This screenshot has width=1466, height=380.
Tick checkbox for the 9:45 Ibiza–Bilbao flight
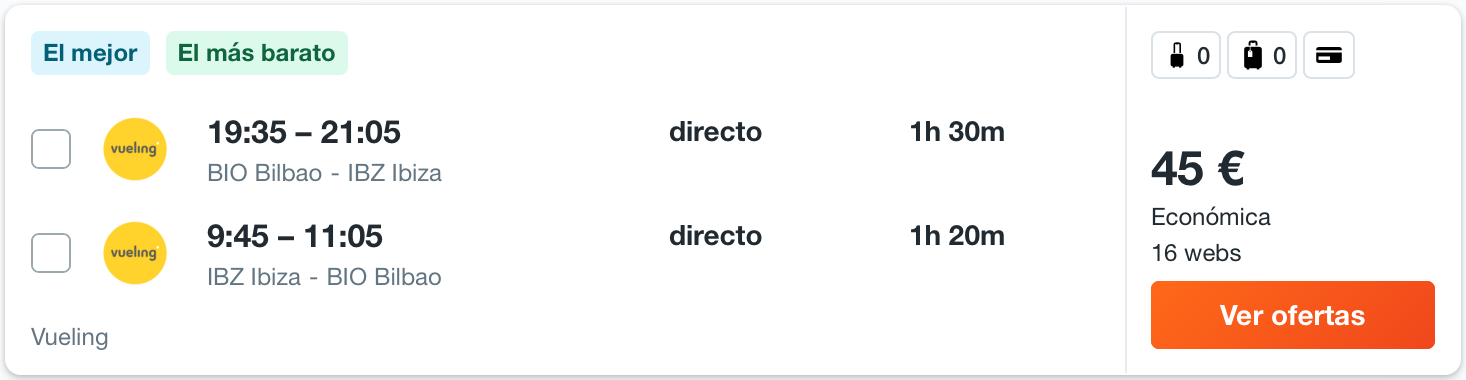51,253
